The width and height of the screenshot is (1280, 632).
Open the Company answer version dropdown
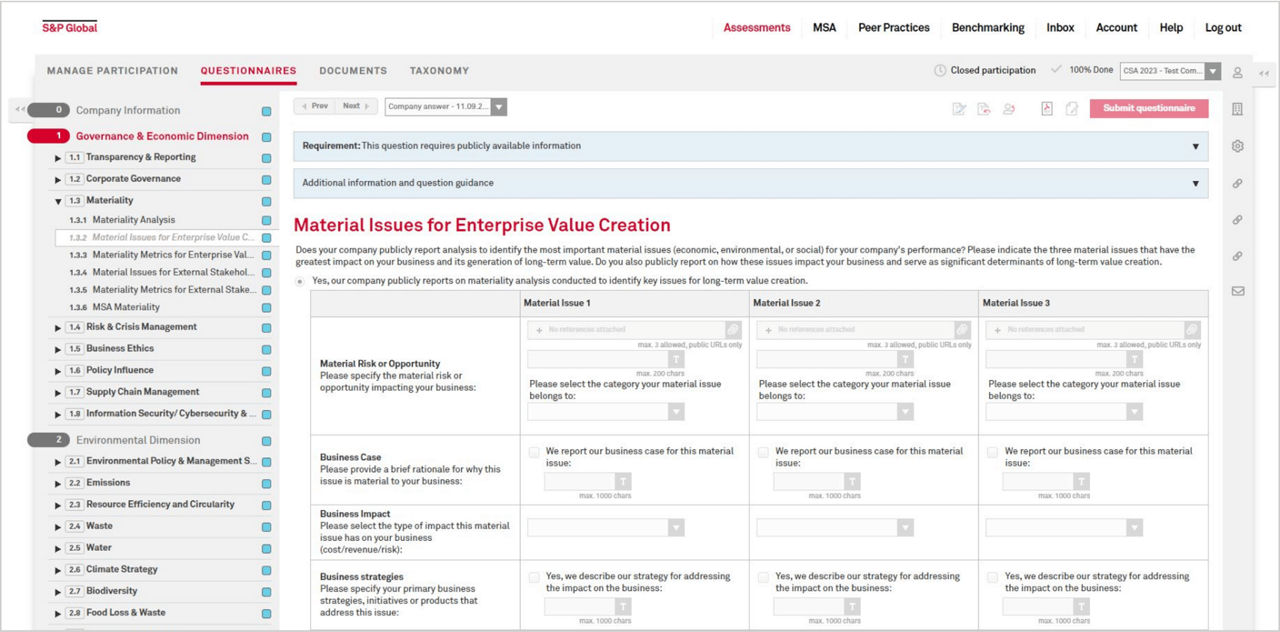tap(499, 106)
